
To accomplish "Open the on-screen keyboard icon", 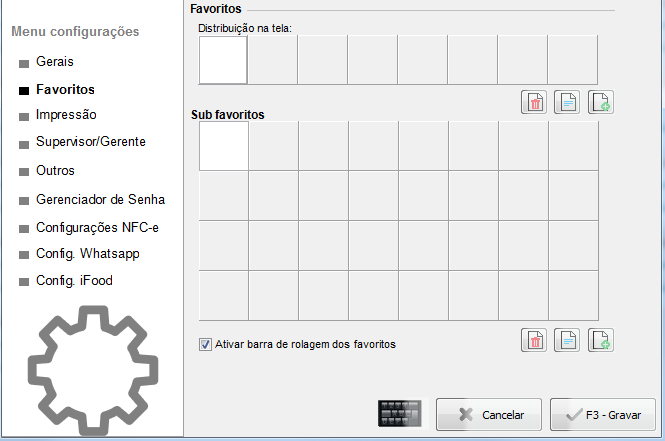I will [400, 413].
